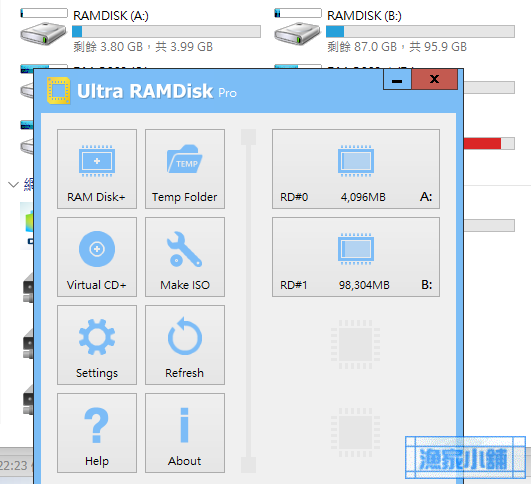Open the Virtual CD+ tile

pyautogui.click(x=97, y=257)
